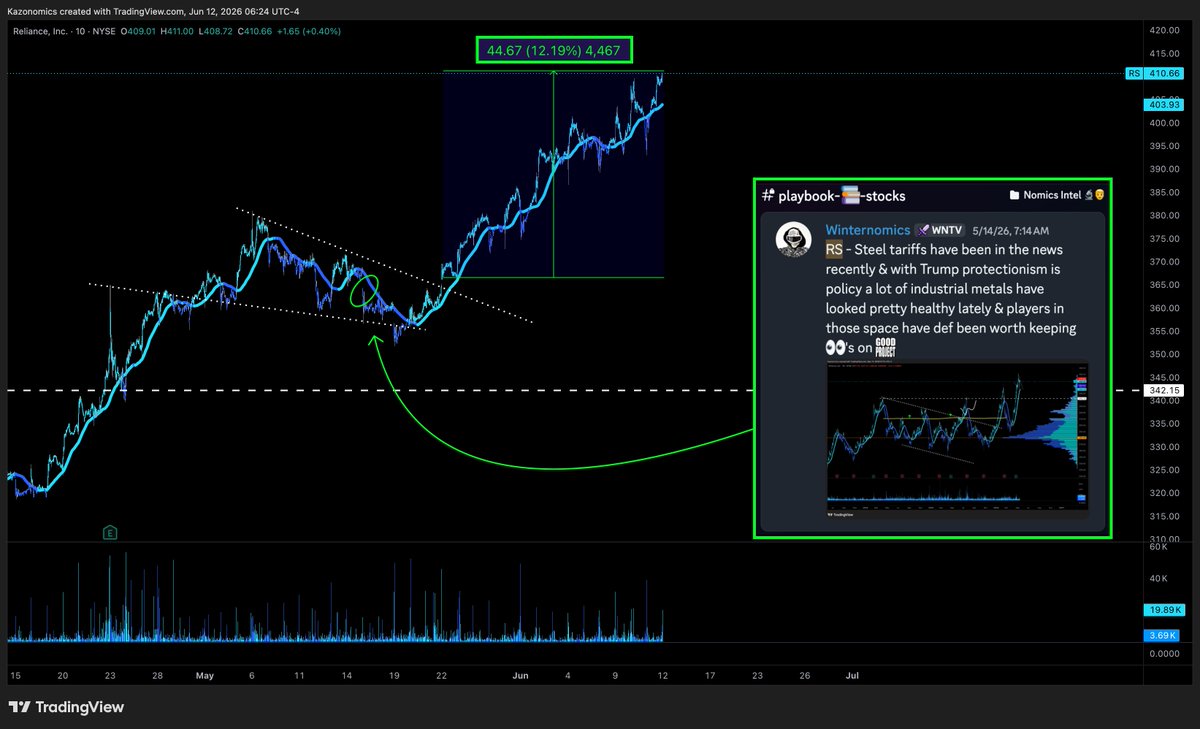The width and height of the screenshot is (1200, 729).
Task: Click the TradingView wordmark text
Action: pos(80,707)
